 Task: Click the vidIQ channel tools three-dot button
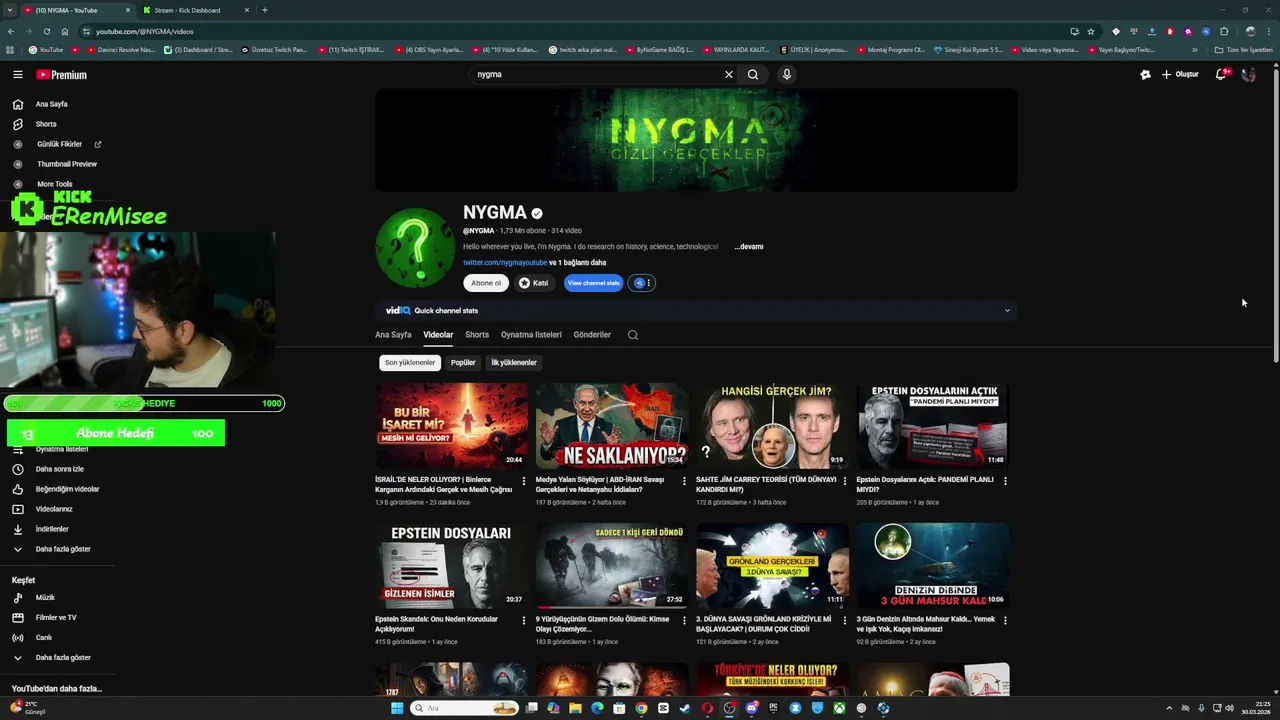pyautogui.click(x=643, y=283)
